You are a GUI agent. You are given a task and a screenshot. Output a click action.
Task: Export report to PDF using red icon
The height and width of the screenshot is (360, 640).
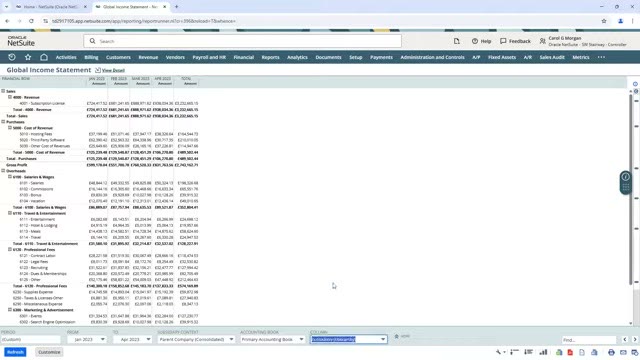(x=570, y=352)
